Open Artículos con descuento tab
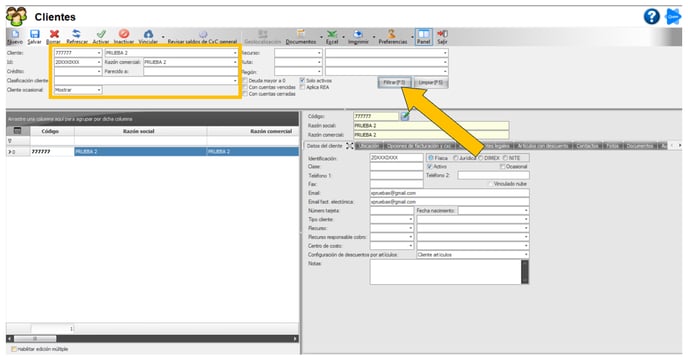 click(x=543, y=146)
